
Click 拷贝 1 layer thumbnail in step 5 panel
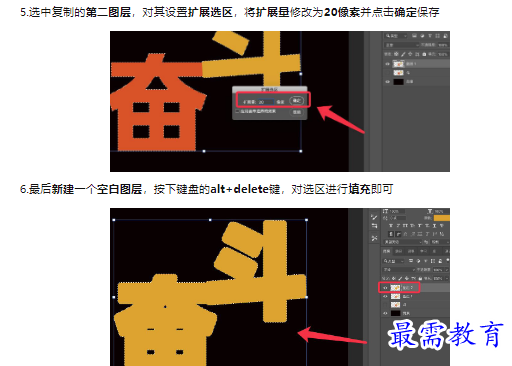click(x=399, y=64)
